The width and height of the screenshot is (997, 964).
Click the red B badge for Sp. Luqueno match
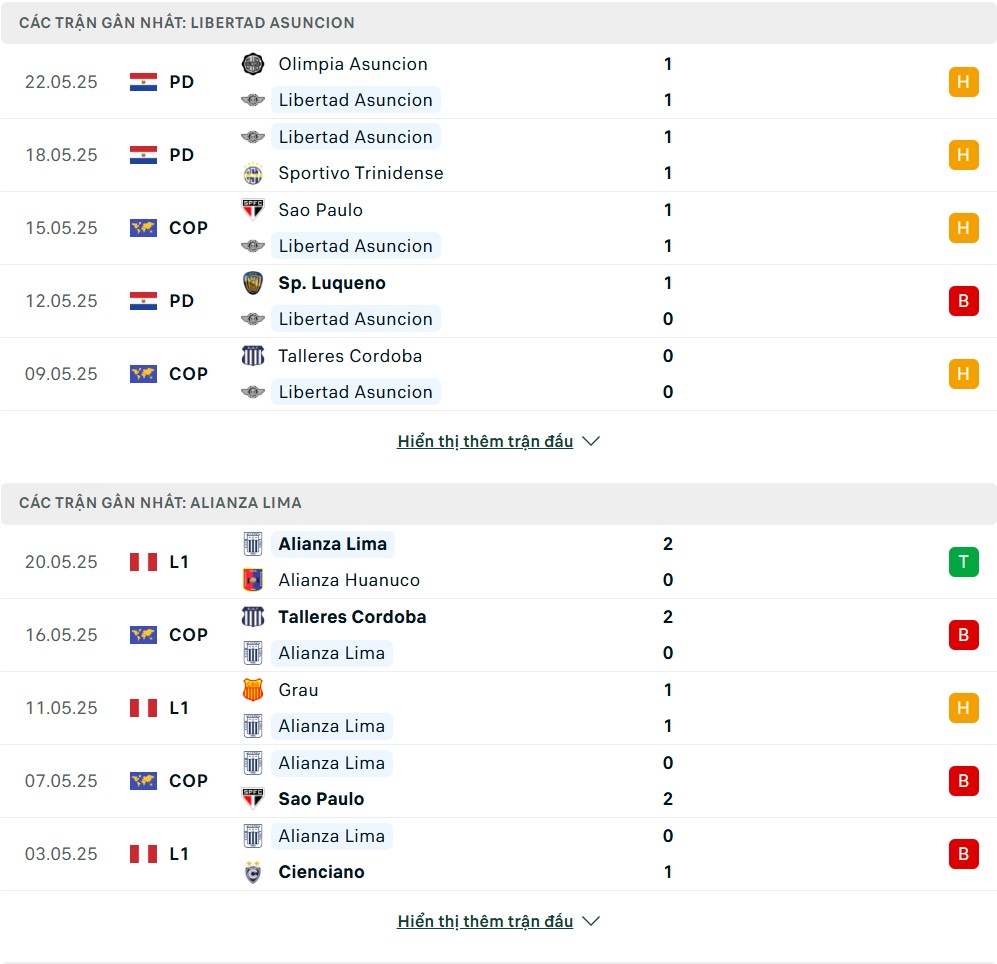tap(963, 301)
